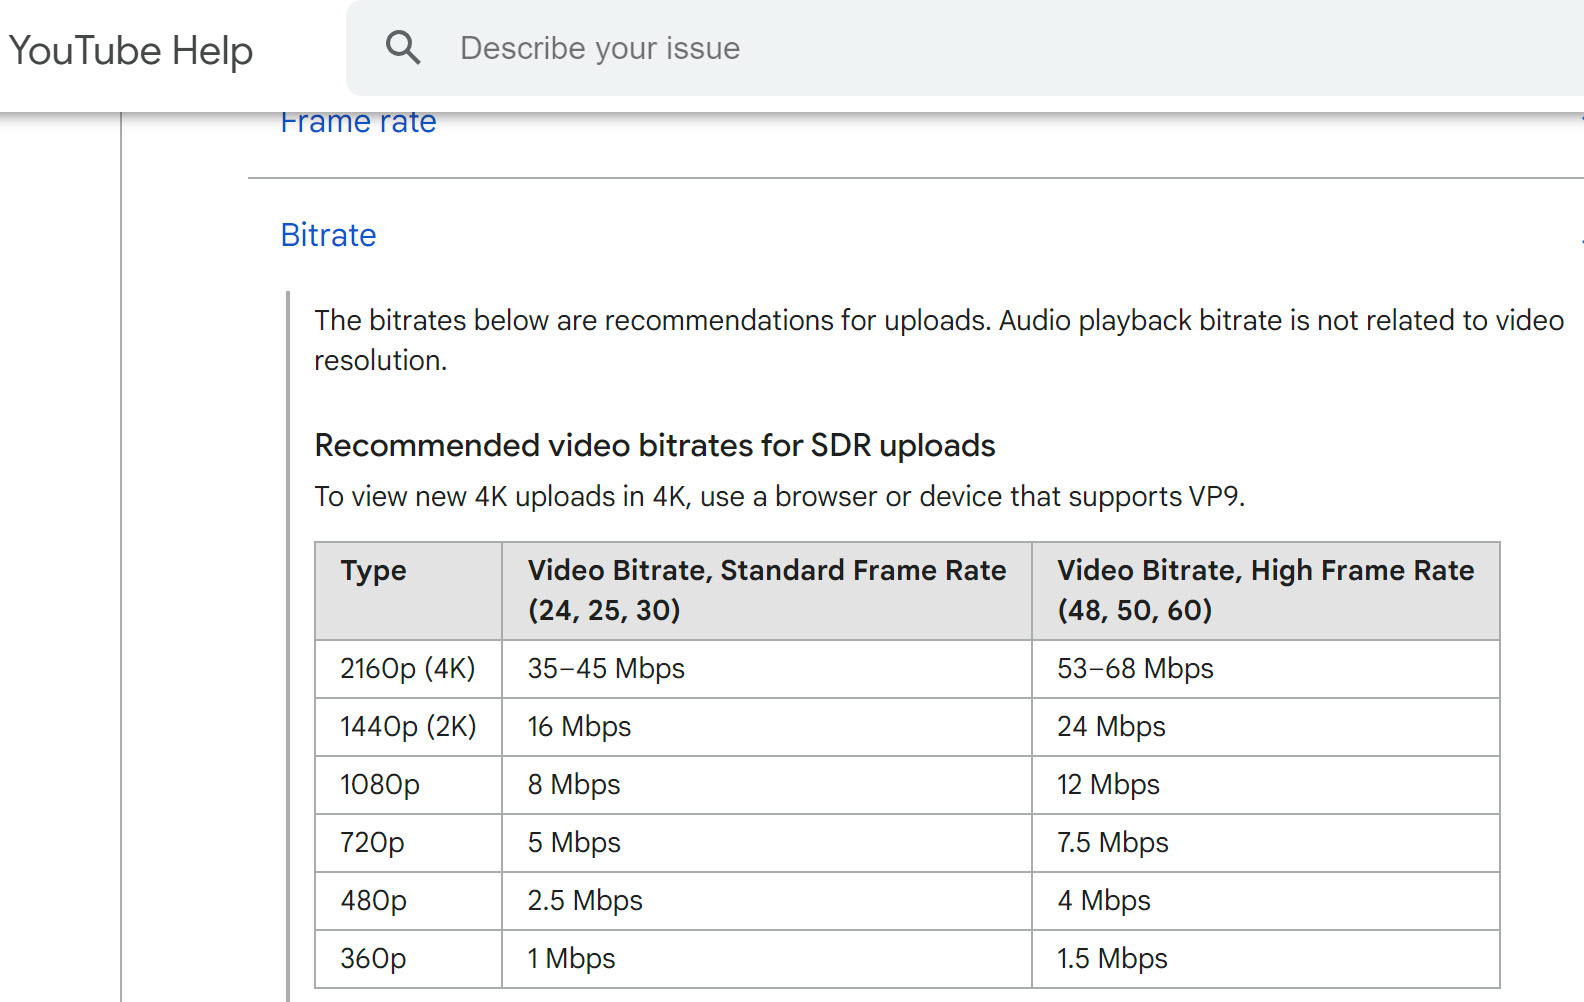Click the 24 Mbps table cell

click(1111, 726)
